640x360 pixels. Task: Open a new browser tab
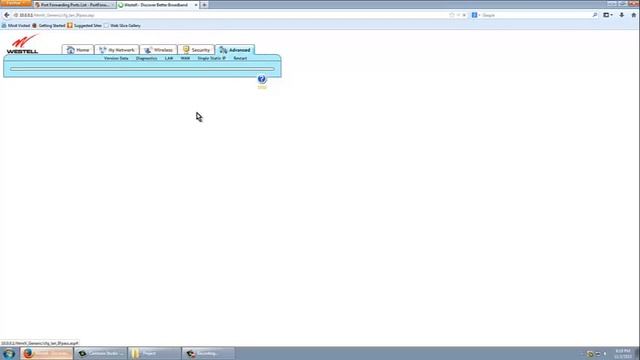204,5
